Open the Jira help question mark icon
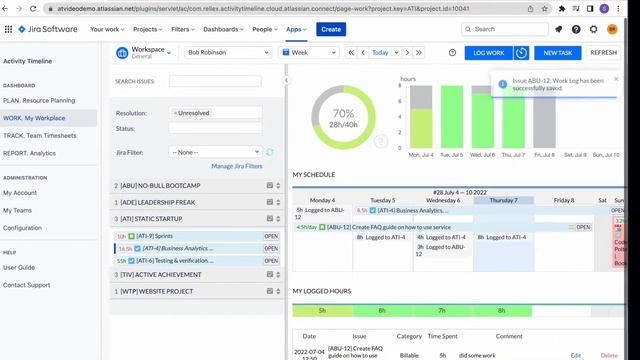The height and width of the screenshot is (360, 640). pyautogui.click(x=576, y=29)
